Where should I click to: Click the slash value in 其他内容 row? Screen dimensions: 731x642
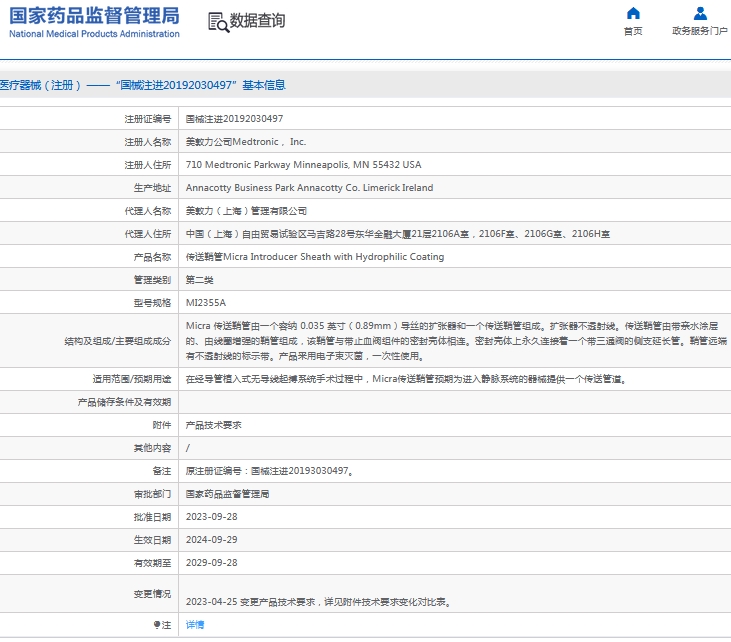click(x=187, y=448)
